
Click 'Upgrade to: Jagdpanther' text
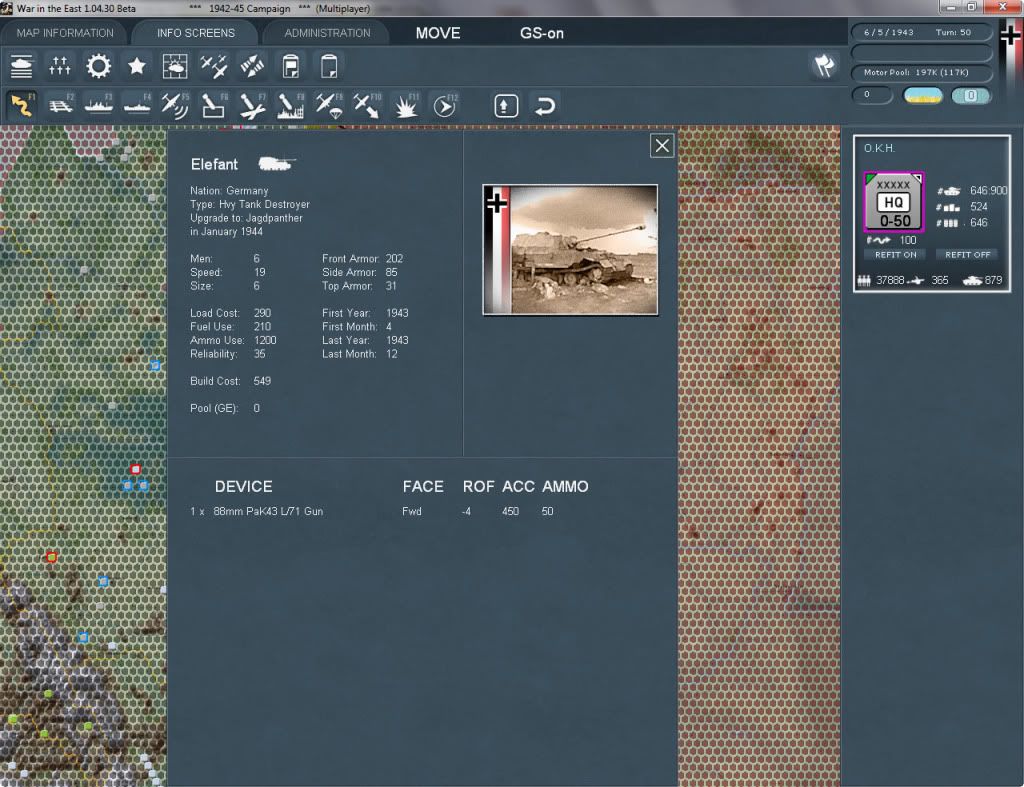tap(246, 218)
